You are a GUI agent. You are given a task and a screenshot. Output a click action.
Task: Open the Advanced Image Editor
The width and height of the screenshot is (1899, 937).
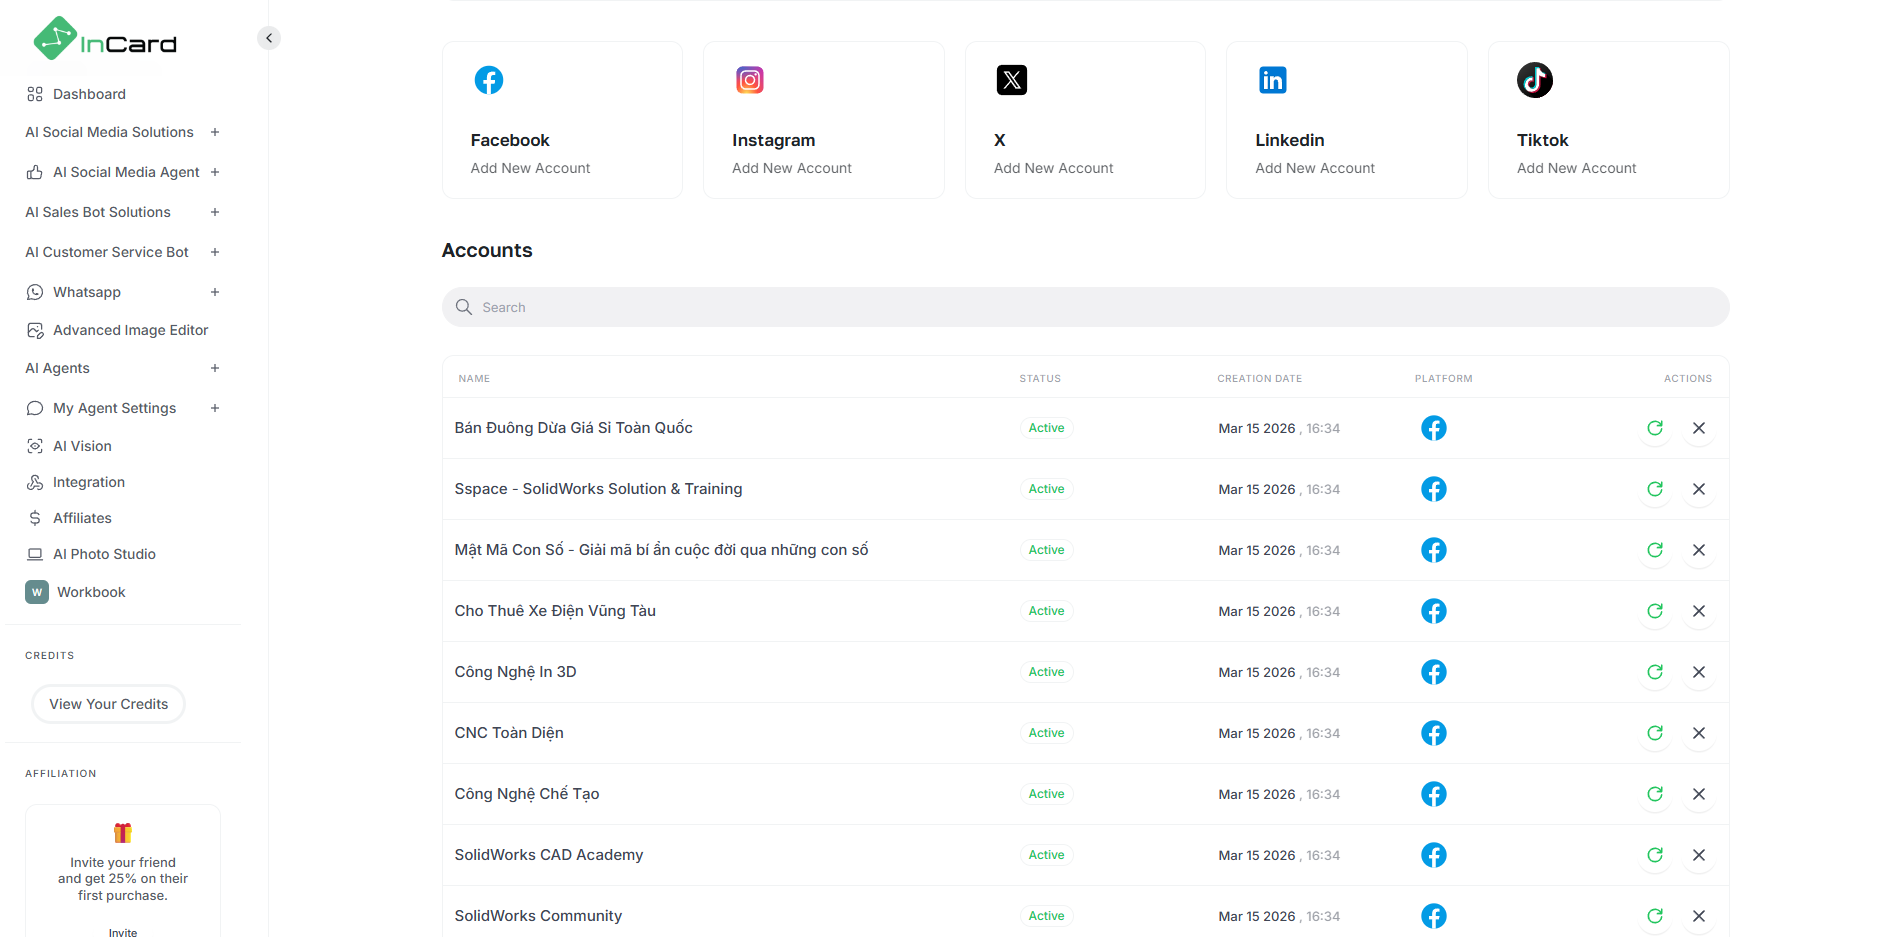point(130,330)
